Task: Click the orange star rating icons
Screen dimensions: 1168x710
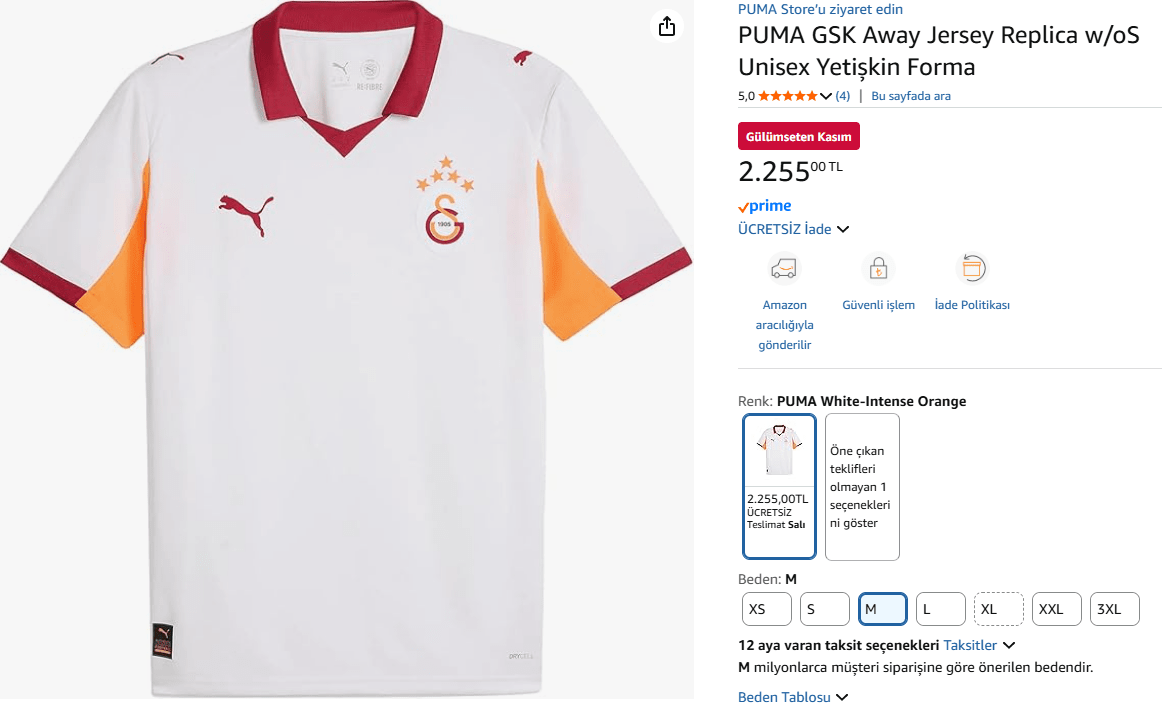Action: [787, 96]
